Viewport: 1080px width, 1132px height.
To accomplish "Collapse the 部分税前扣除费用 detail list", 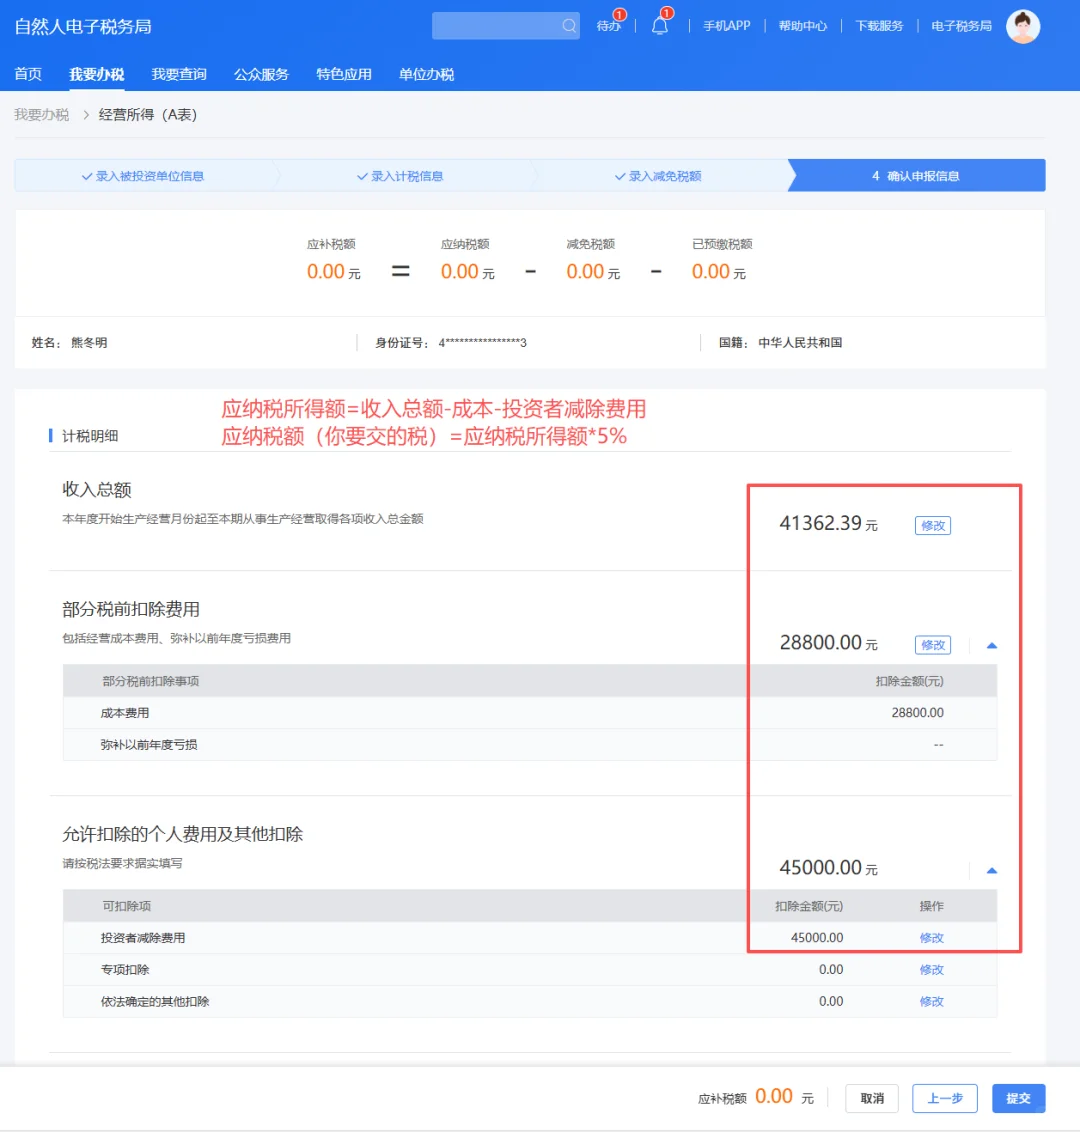I will click(991, 645).
